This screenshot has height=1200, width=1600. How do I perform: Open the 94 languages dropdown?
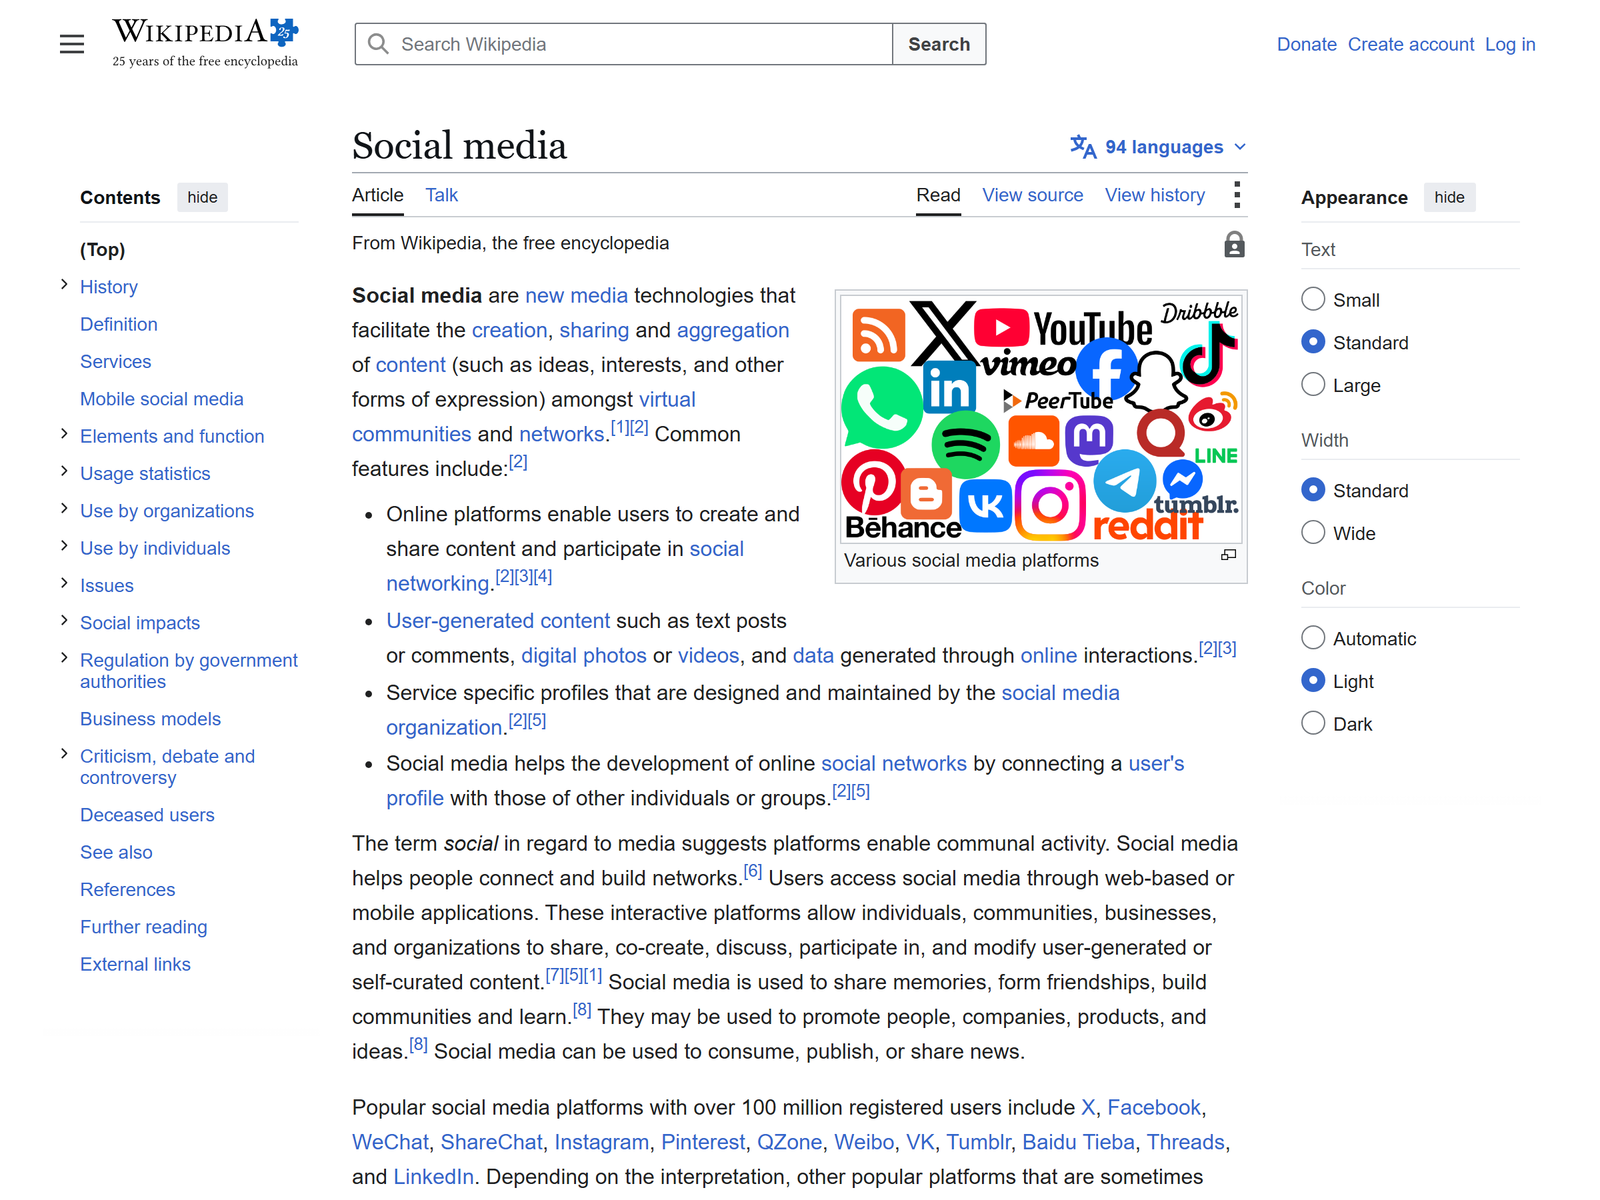click(x=1158, y=147)
